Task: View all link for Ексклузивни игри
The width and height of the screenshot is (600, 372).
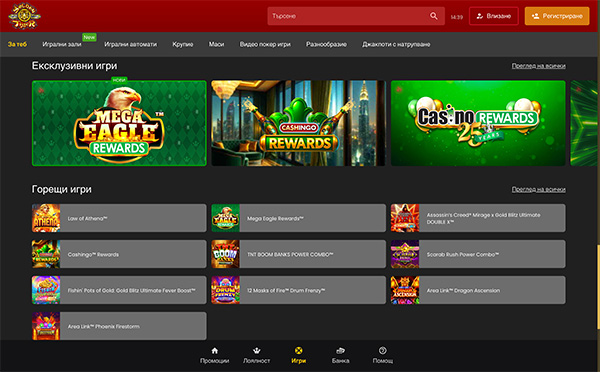Action: pyautogui.click(x=539, y=66)
